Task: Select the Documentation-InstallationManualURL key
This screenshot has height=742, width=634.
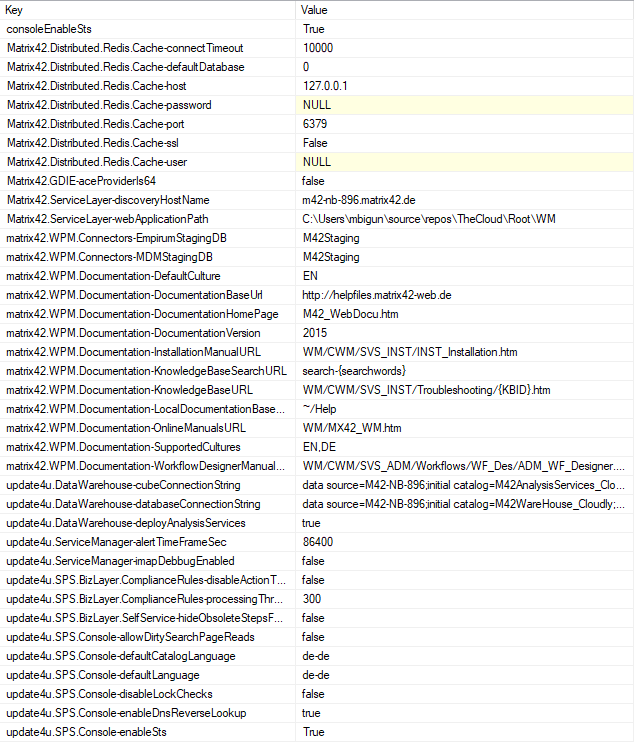Action: click(x=148, y=352)
